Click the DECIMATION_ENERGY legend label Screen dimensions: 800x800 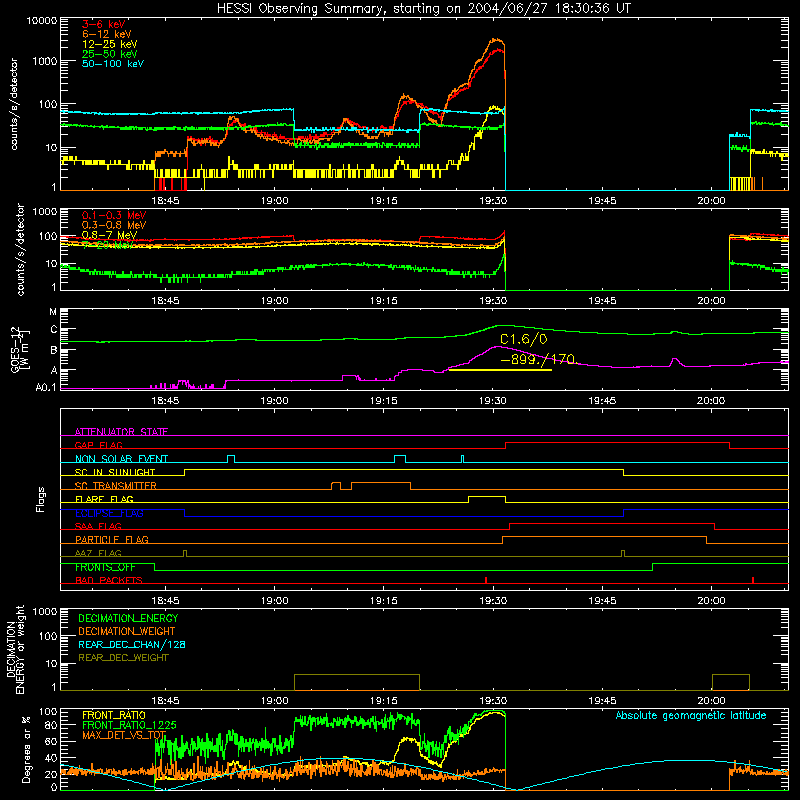point(128,618)
